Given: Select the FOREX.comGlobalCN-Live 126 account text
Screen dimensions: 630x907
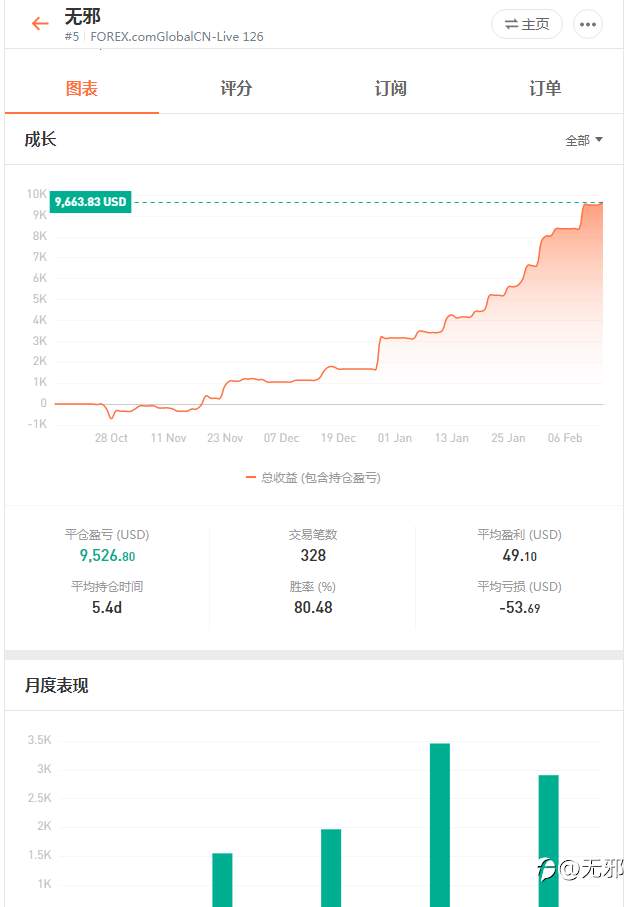Looking at the screenshot, I should pyautogui.click(x=176, y=36).
